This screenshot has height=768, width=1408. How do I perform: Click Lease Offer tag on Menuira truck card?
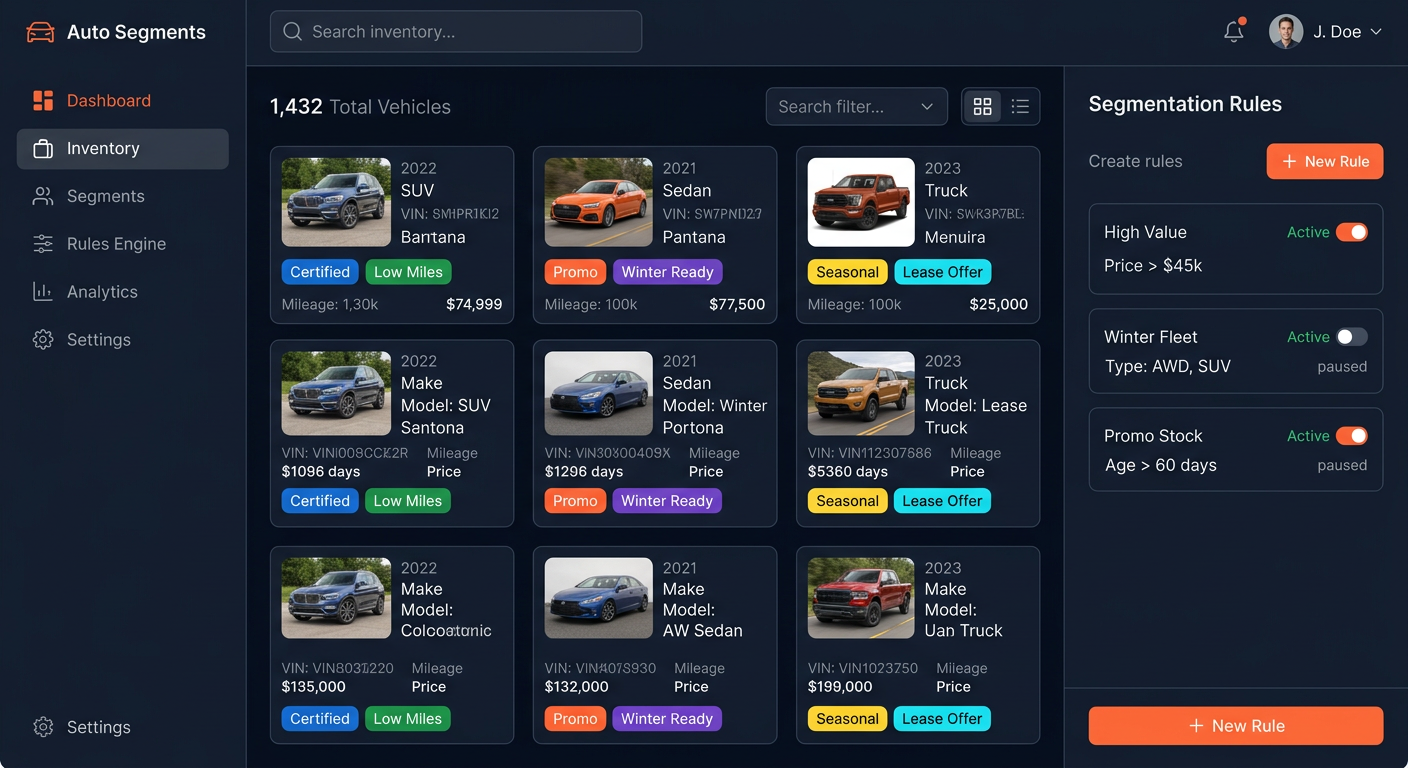(942, 272)
